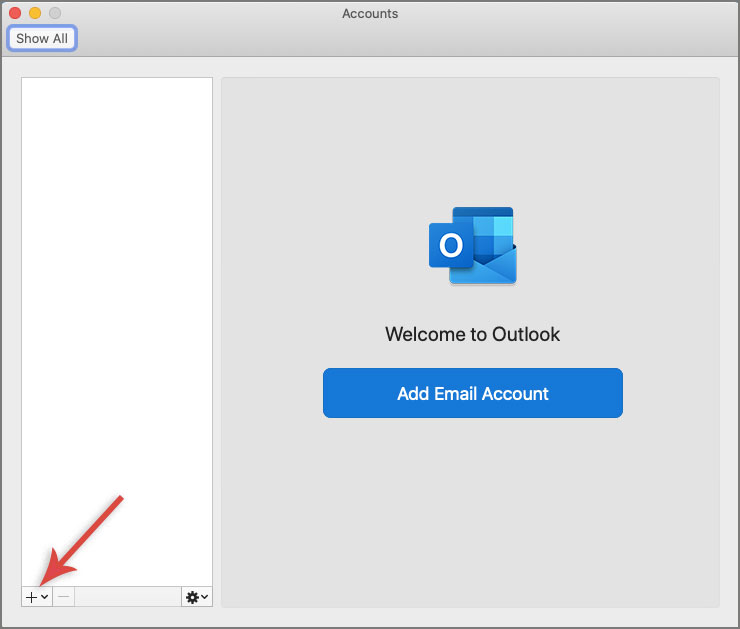Image resolution: width=740 pixels, height=629 pixels.
Task: Click the Outlook logo icon
Action: (472, 245)
